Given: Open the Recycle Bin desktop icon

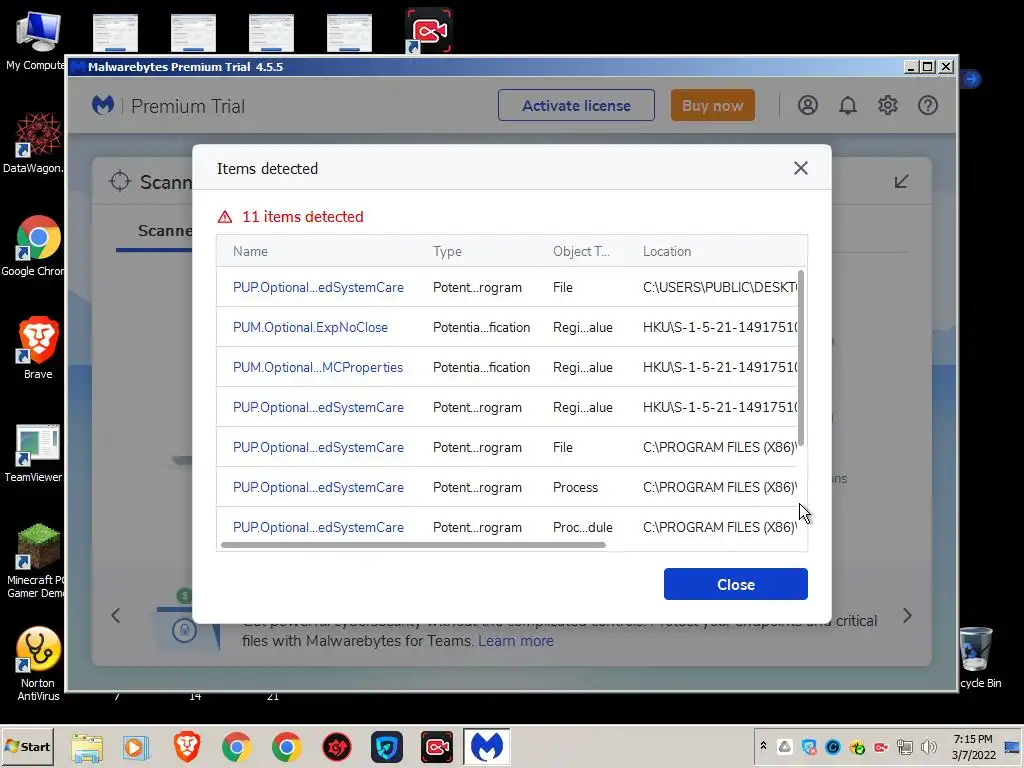Looking at the screenshot, I should coord(977,656).
